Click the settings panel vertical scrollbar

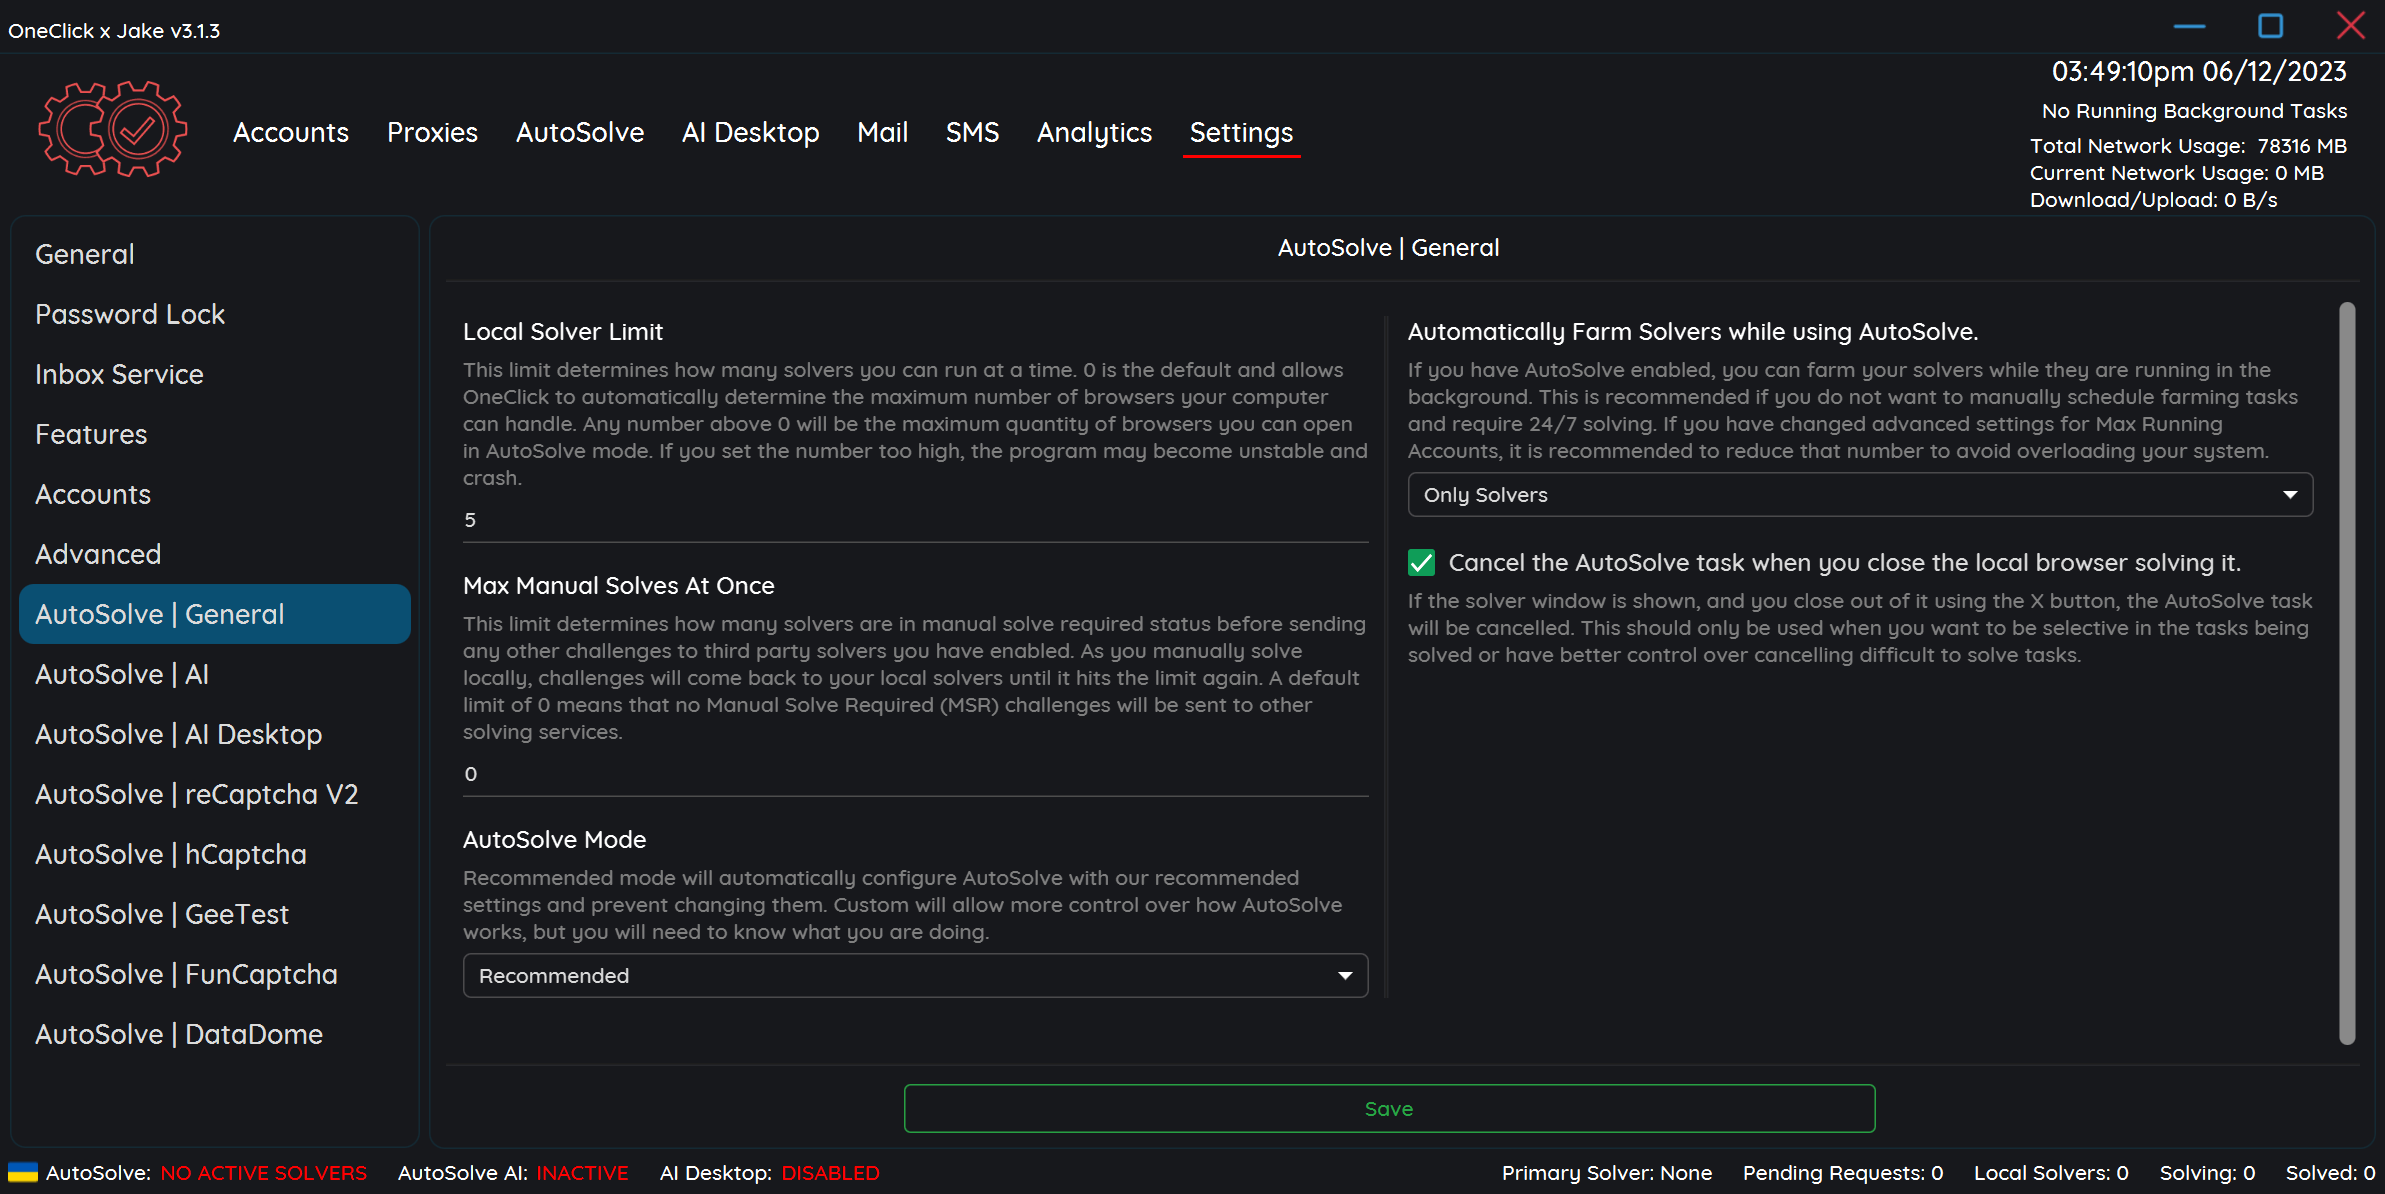(x=2347, y=672)
